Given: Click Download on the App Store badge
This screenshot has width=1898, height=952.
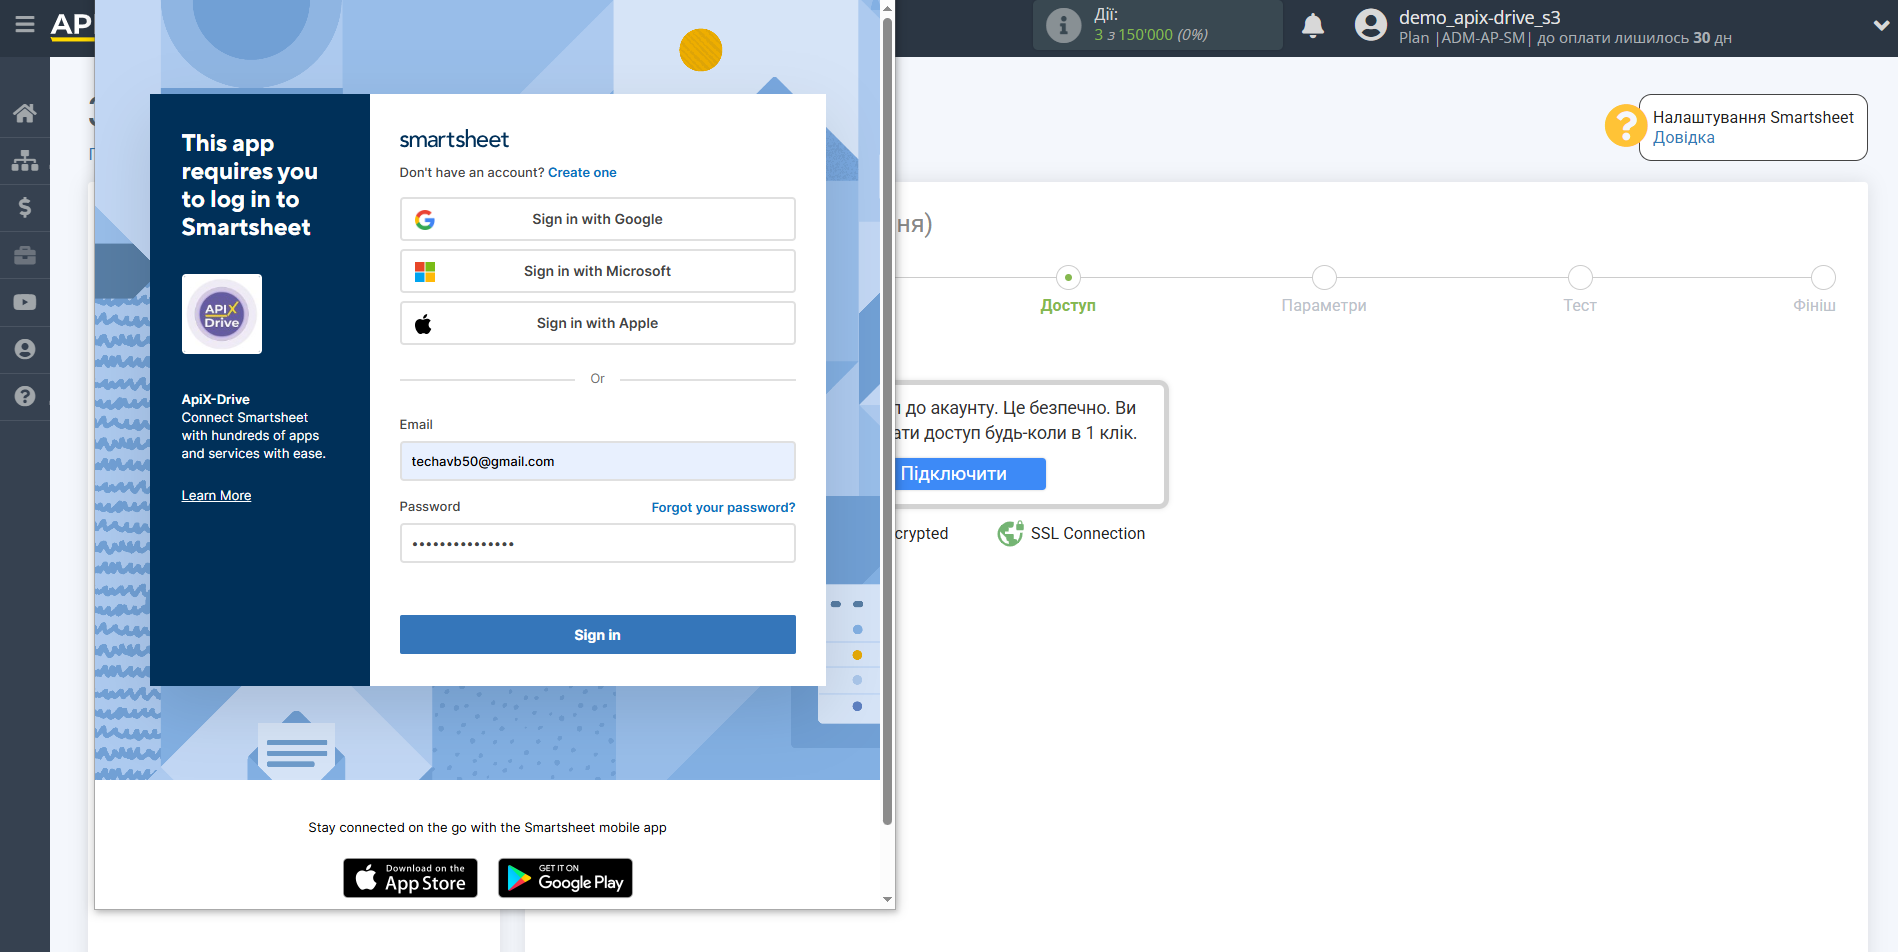Looking at the screenshot, I should pos(410,878).
